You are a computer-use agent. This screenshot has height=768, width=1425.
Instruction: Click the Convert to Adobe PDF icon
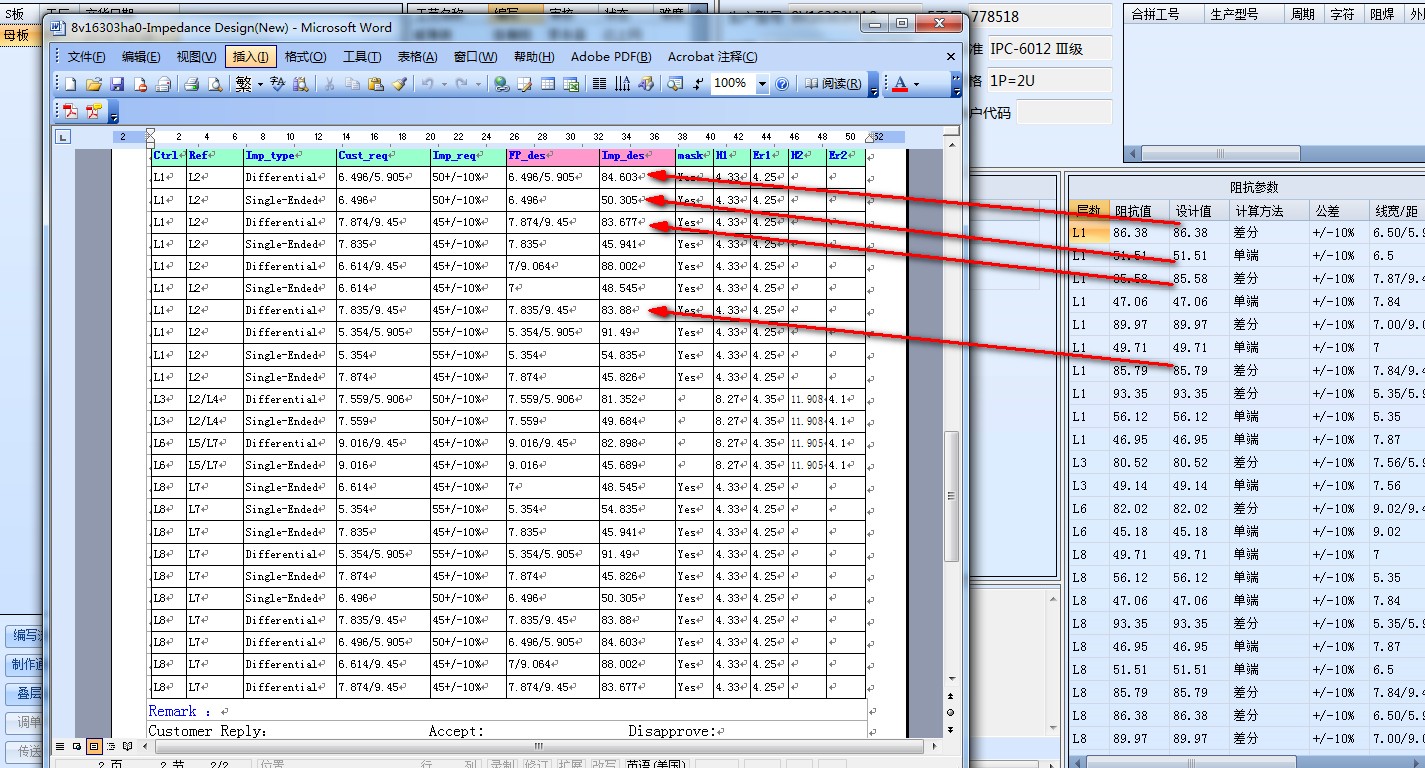point(70,111)
